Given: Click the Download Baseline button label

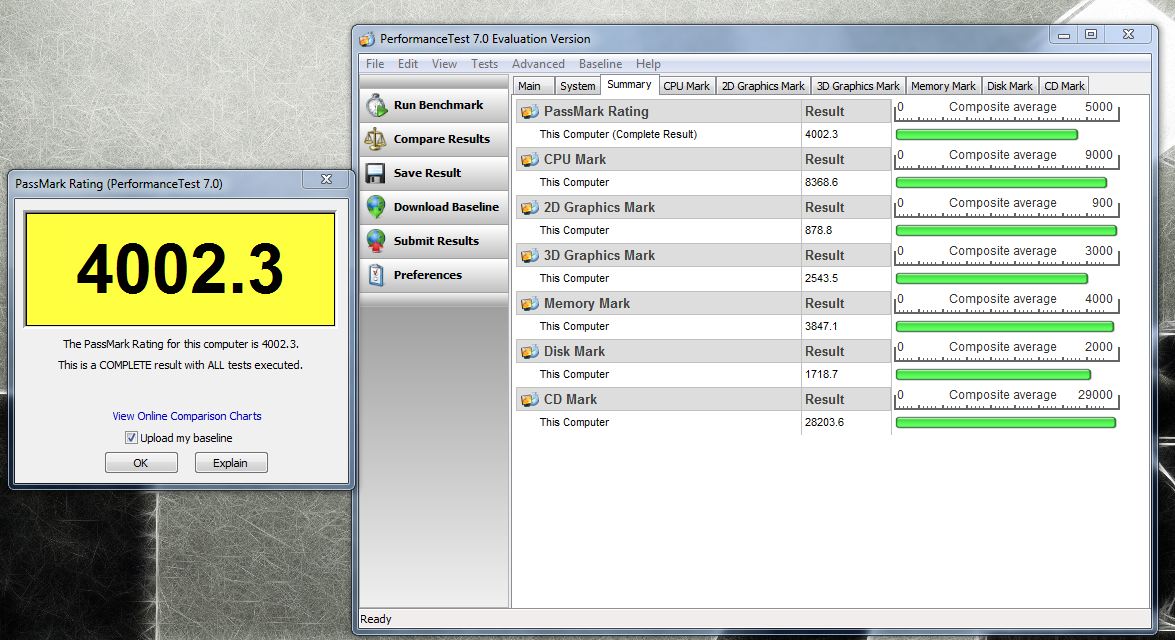Looking at the screenshot, I should (x=446, y=207).
